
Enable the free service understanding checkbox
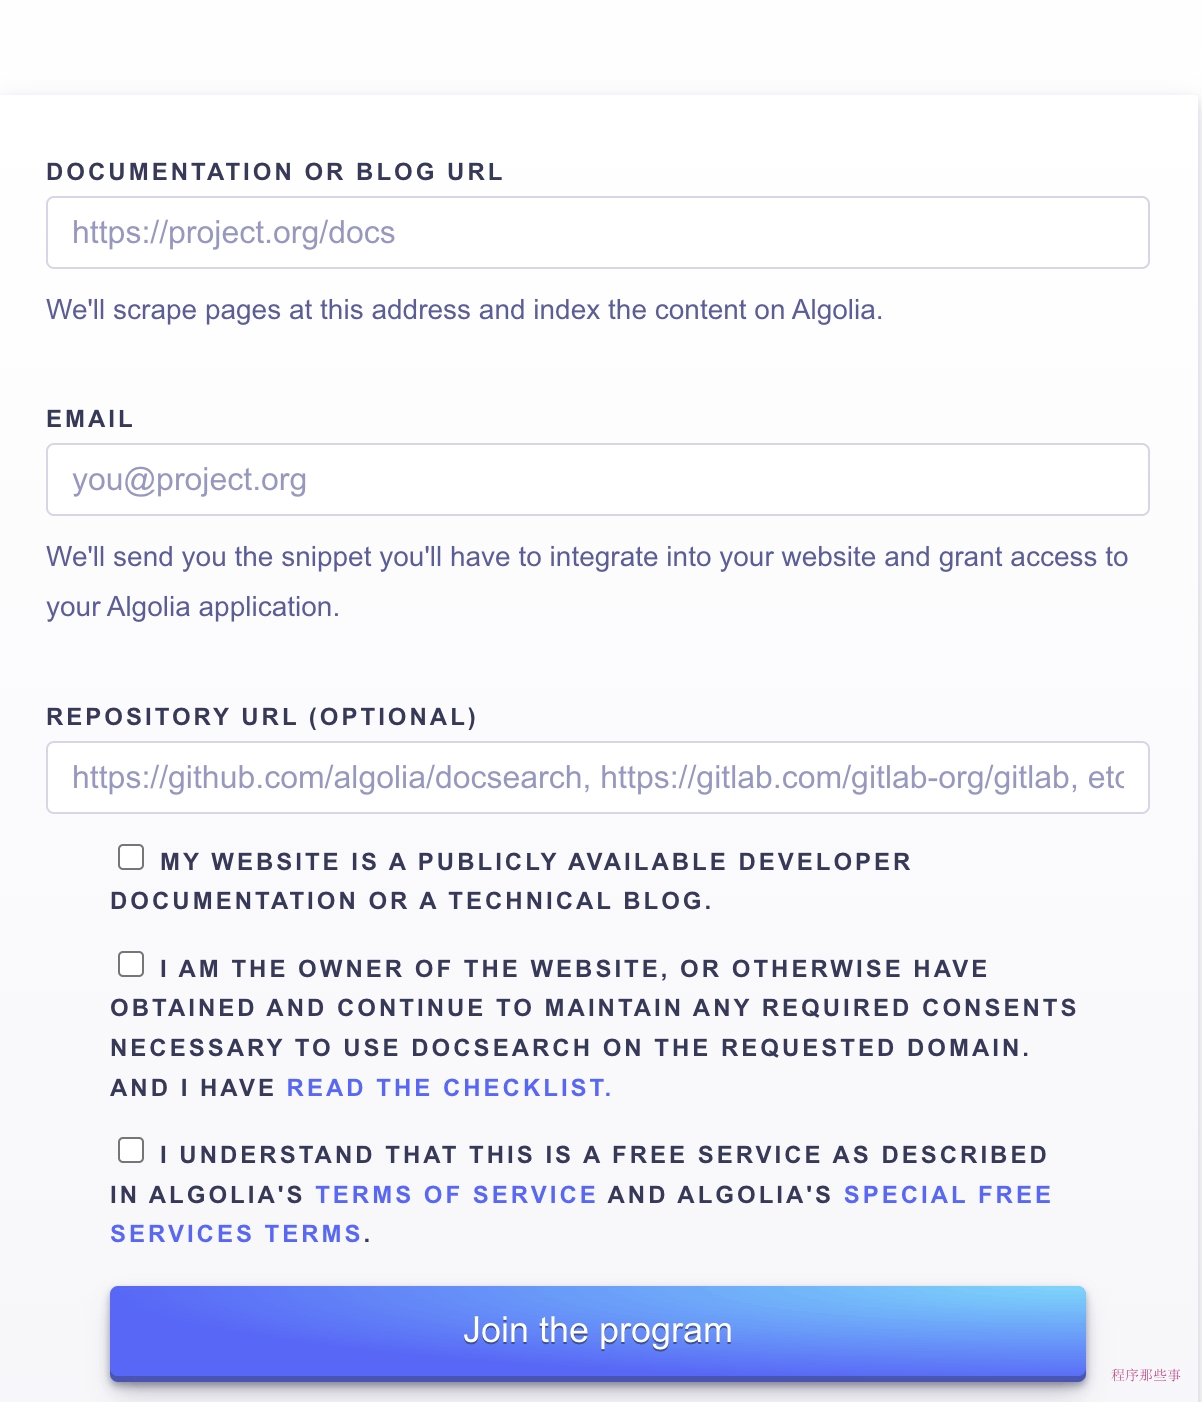coord(131,1151)
